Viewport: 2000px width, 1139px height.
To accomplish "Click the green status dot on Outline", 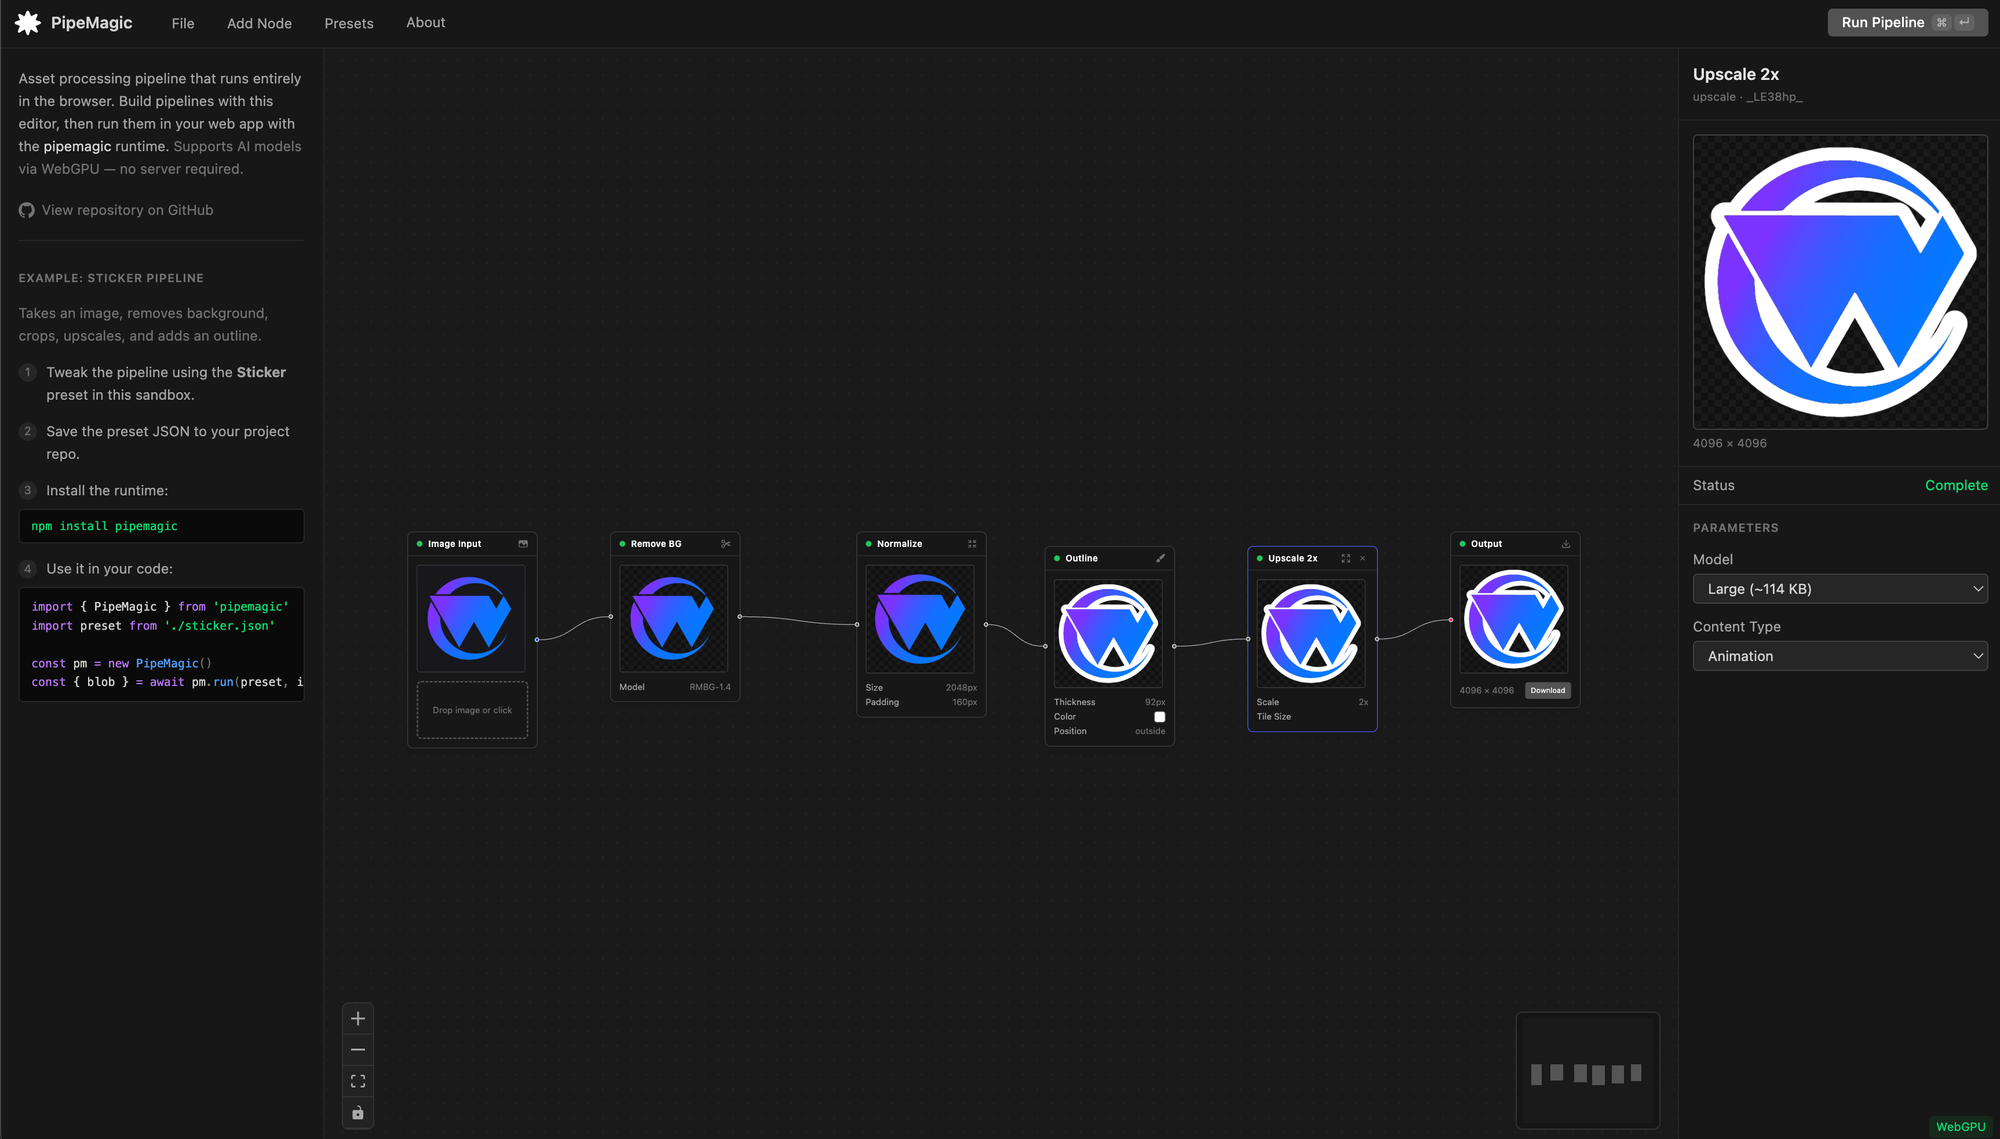I will tap(1057, 558).
